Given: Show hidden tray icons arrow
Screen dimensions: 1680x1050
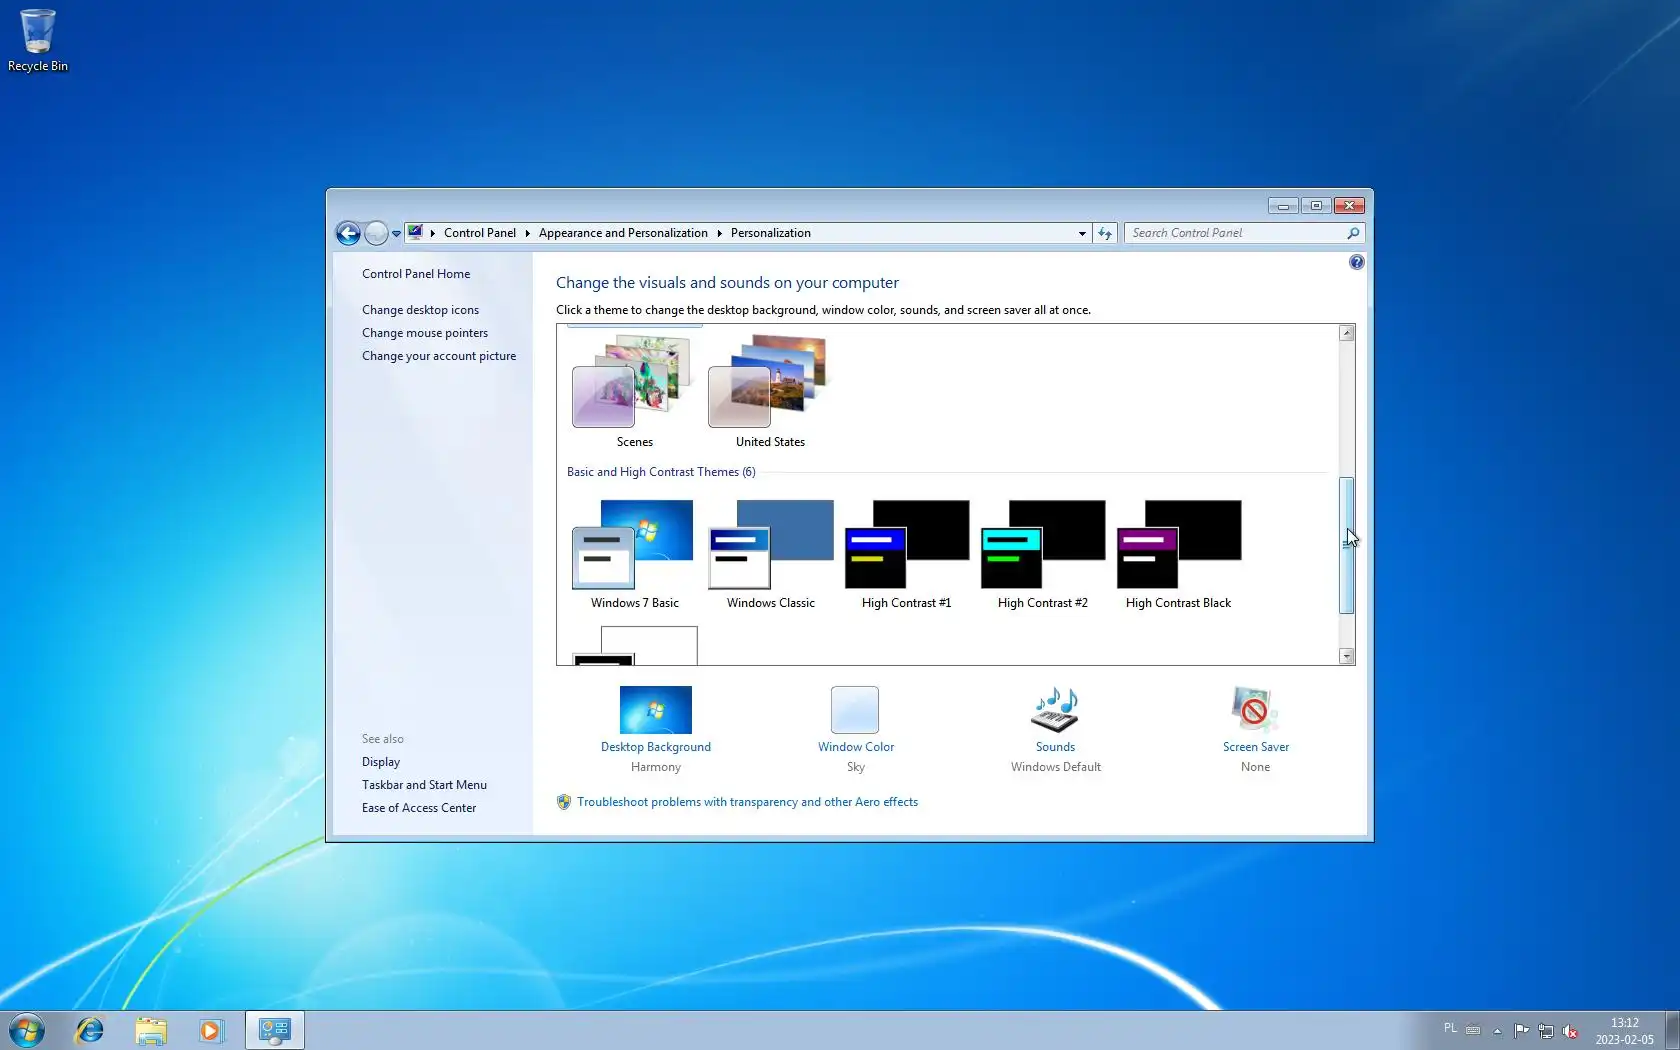Looking at the screenshot, I should pyautogui.click(x=1497, y=1030).
